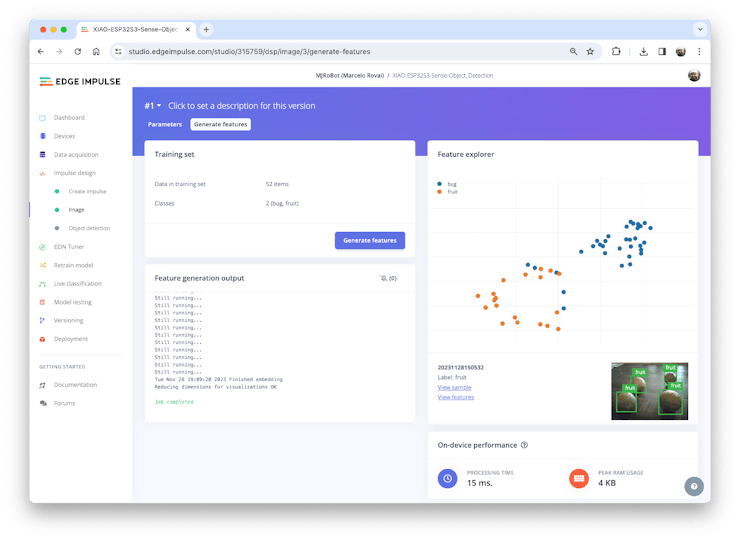Open Retrain model page

[73, 265]
